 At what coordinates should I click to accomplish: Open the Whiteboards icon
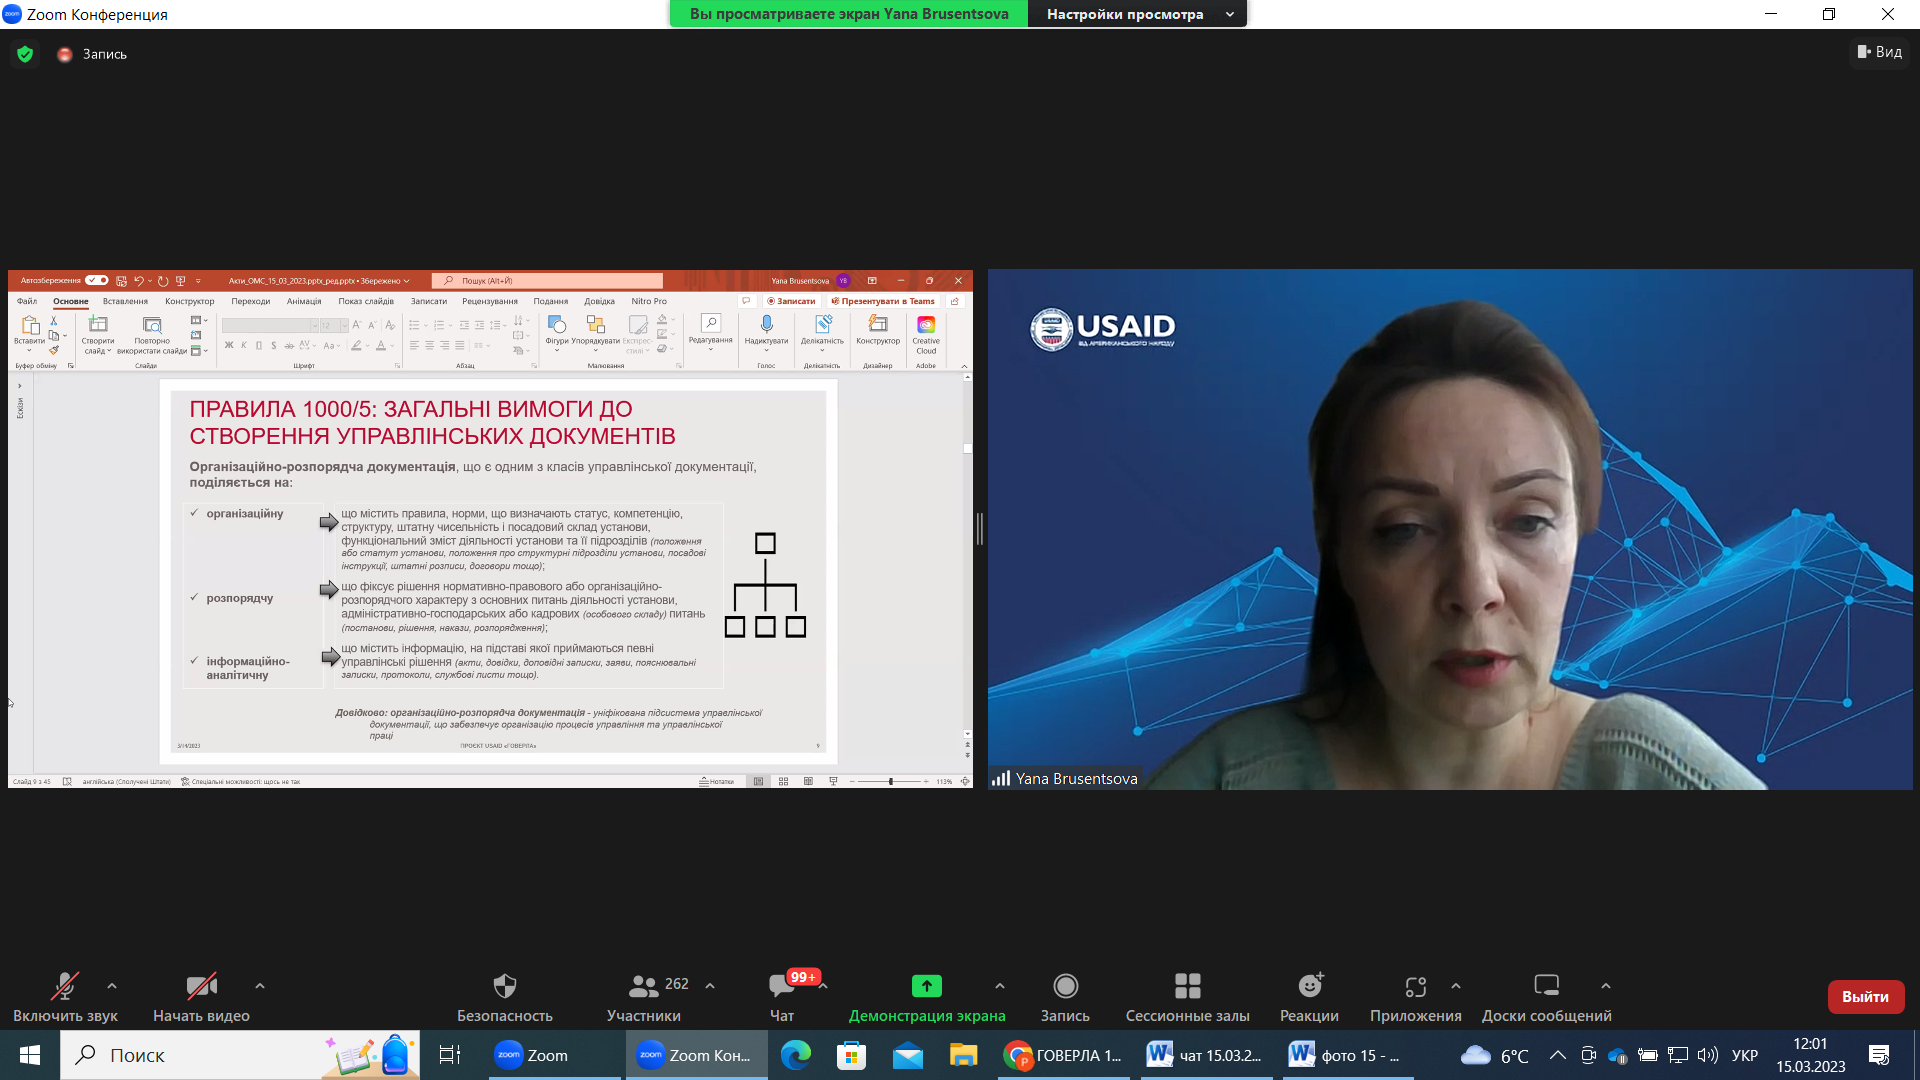tap(1546, 987)
